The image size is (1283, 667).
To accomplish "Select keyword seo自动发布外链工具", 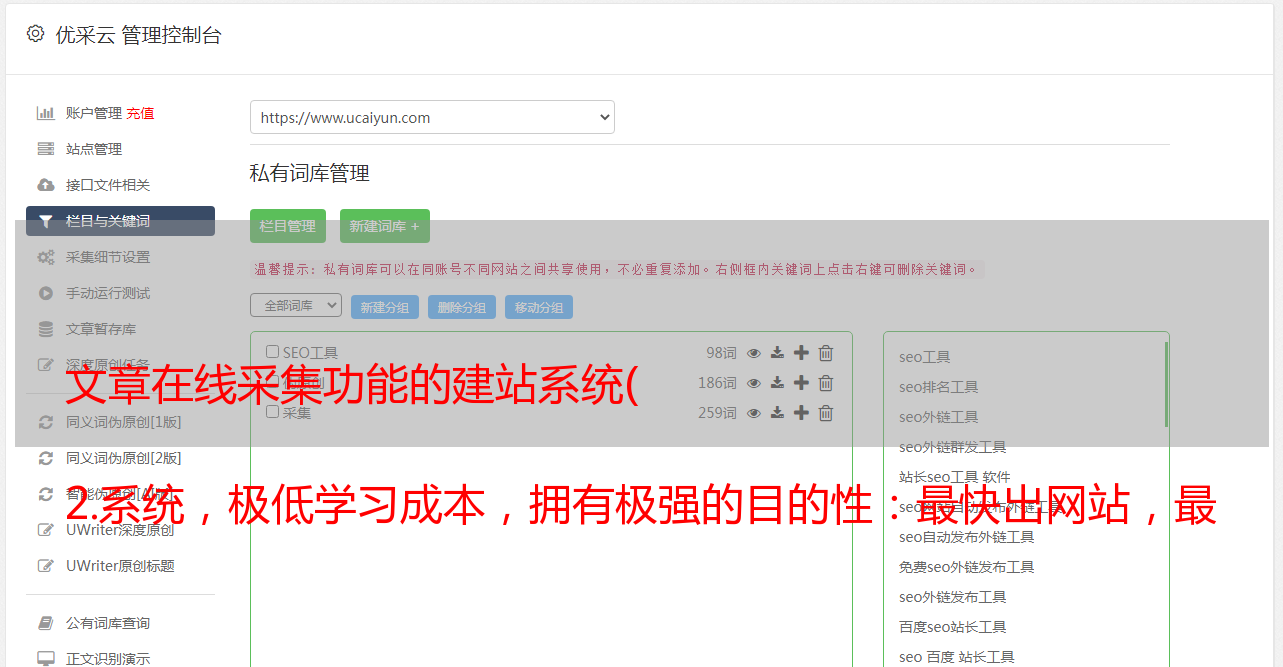I will click(967, 537).
